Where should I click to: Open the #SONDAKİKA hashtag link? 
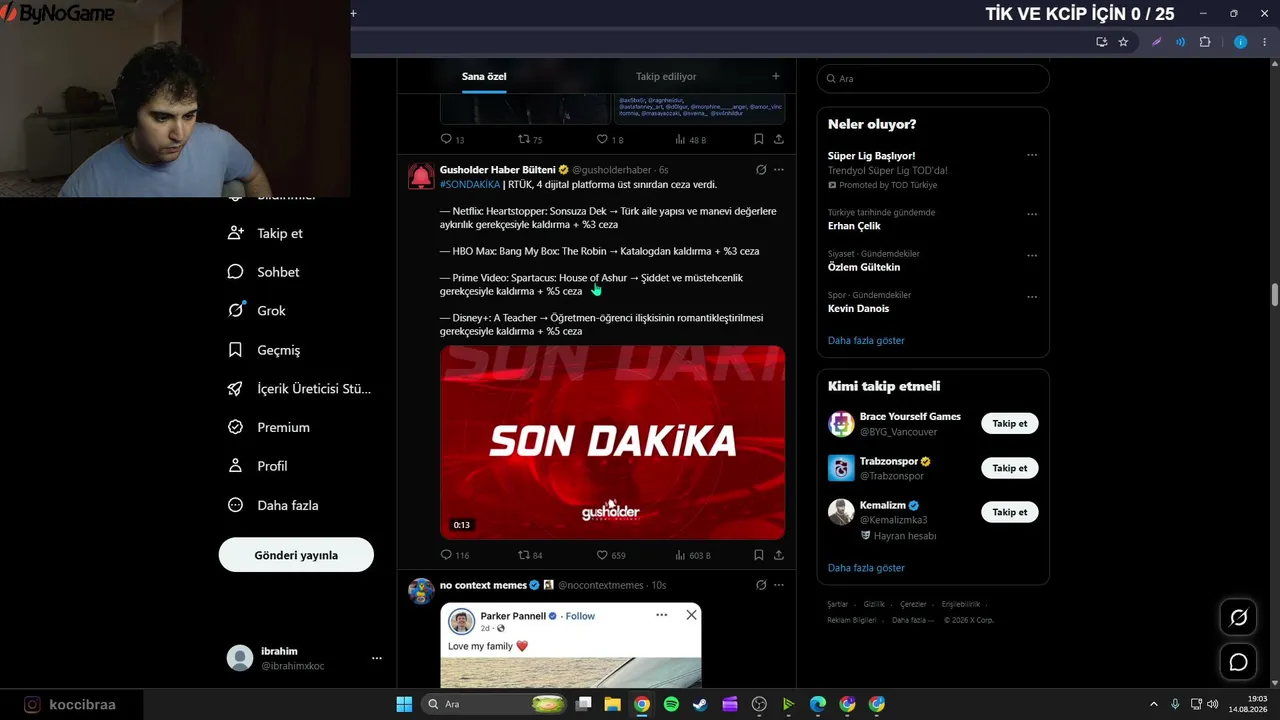(x=470, y=185)
